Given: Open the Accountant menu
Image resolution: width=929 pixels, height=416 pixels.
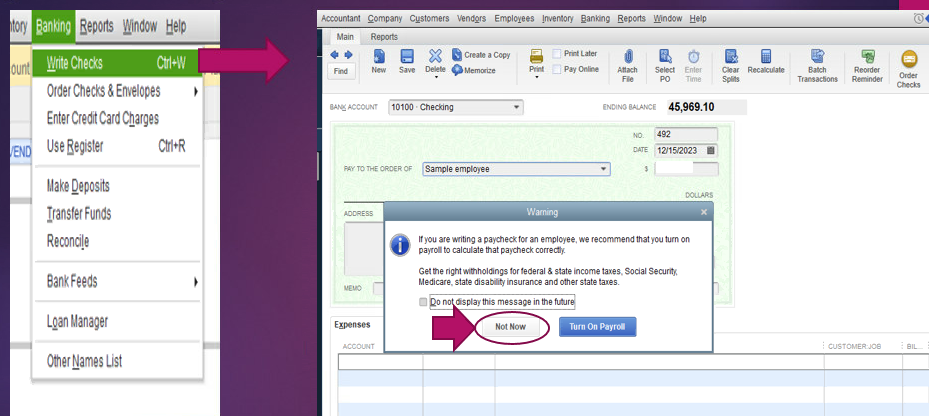Looking at the screenshot, I should point(341,18).
